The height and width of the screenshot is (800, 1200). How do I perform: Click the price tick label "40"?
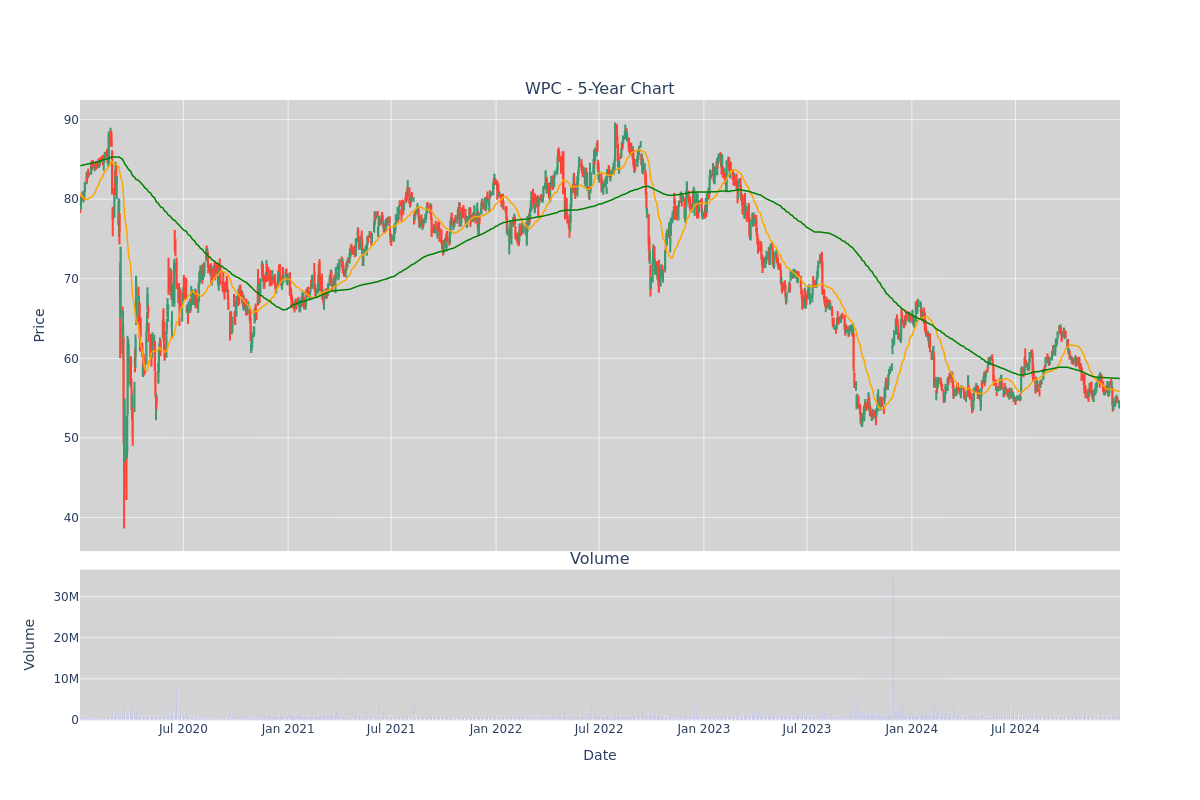[x=71, y=518]
